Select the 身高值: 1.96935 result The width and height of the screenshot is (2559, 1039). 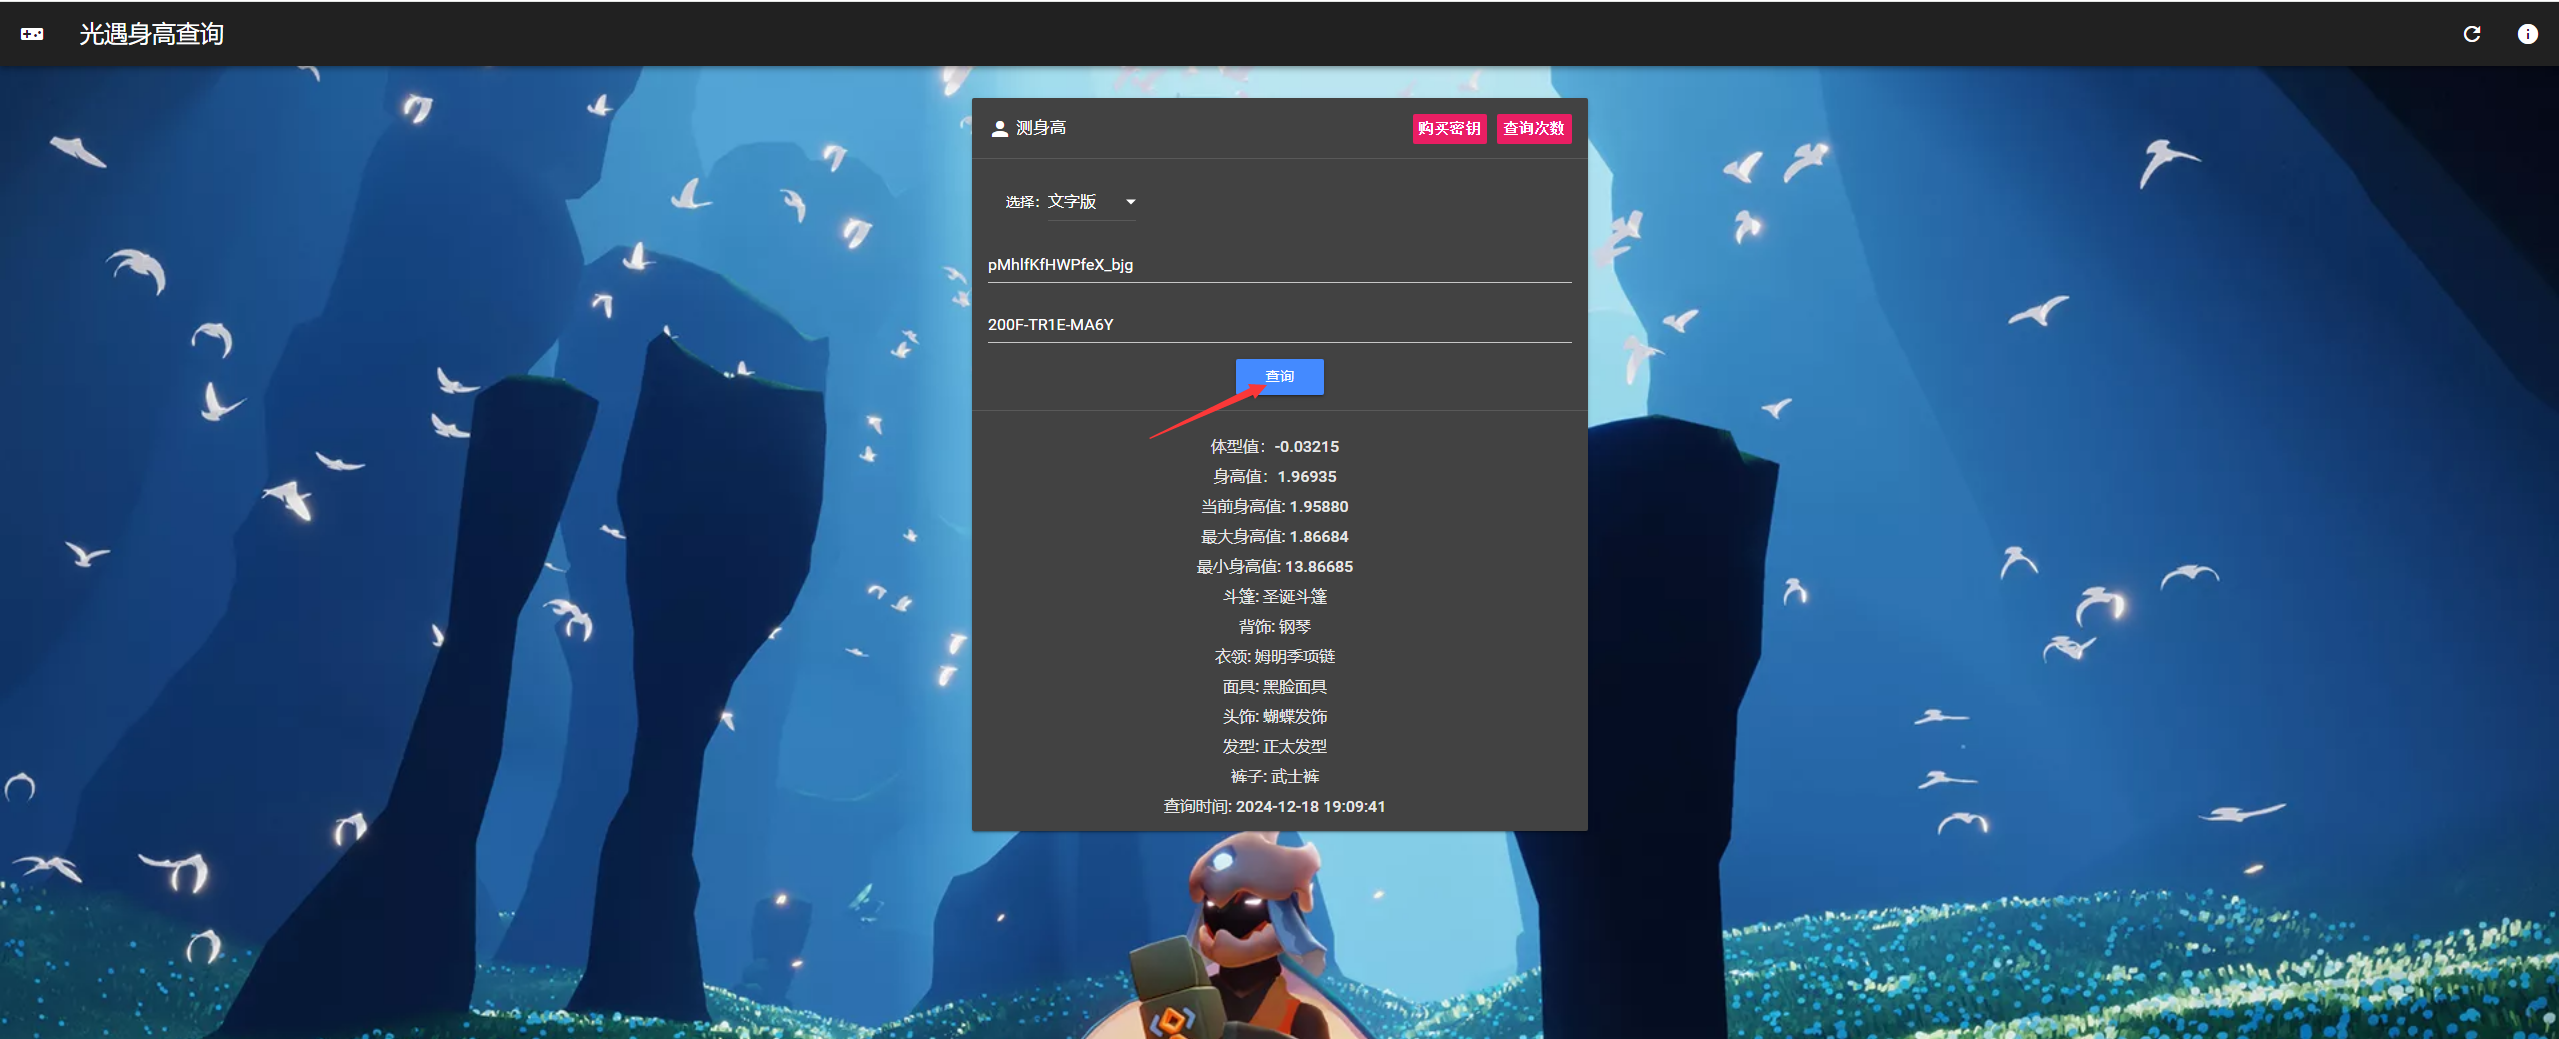click(x=1274, y=477)
